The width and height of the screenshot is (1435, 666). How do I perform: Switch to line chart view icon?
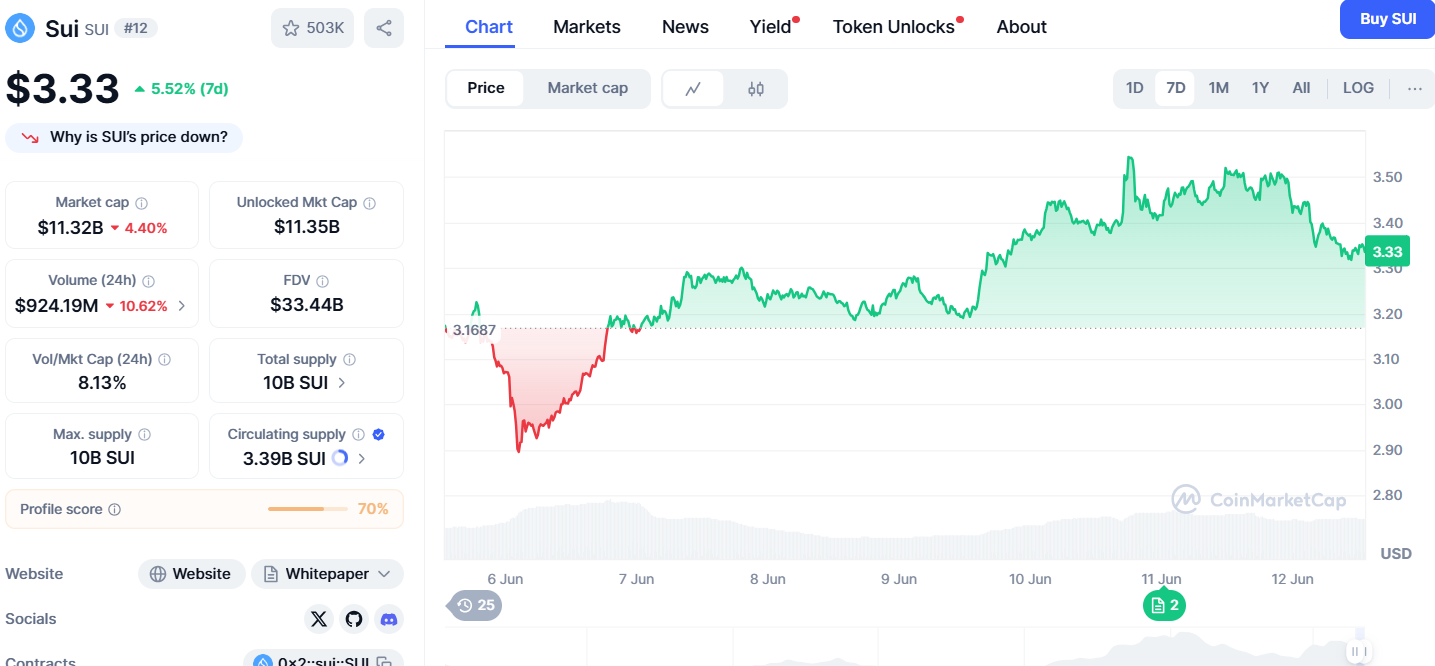click(693, 88)
